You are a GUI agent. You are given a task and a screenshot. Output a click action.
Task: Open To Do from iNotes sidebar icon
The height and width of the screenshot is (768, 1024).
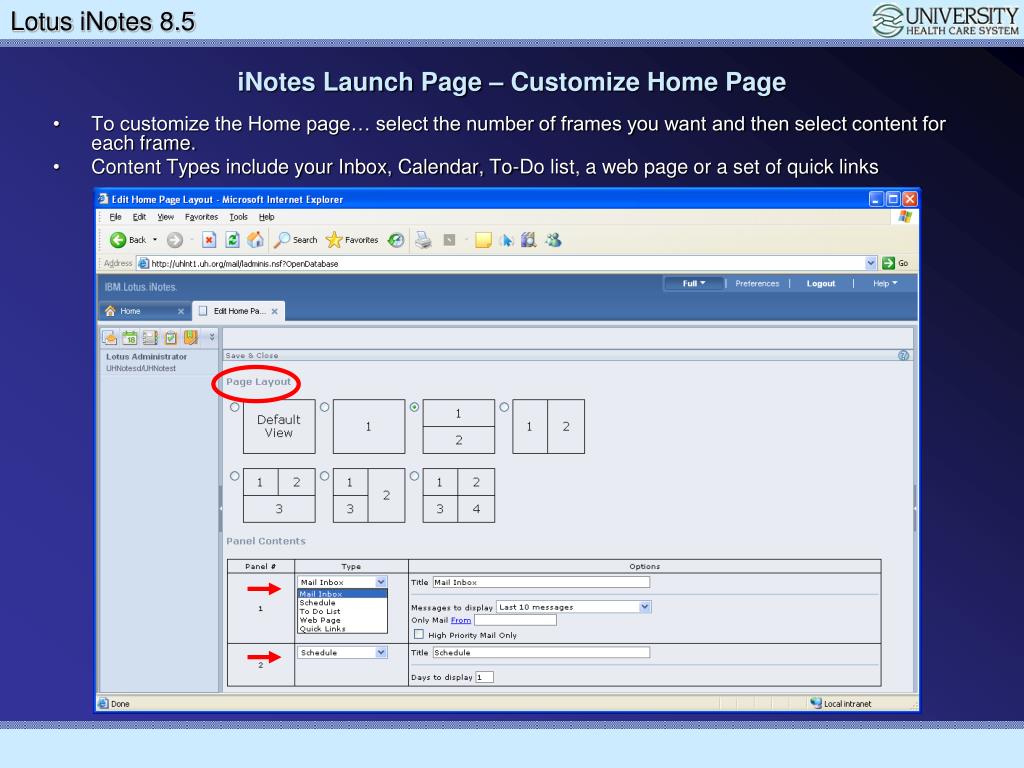(170, 338)
